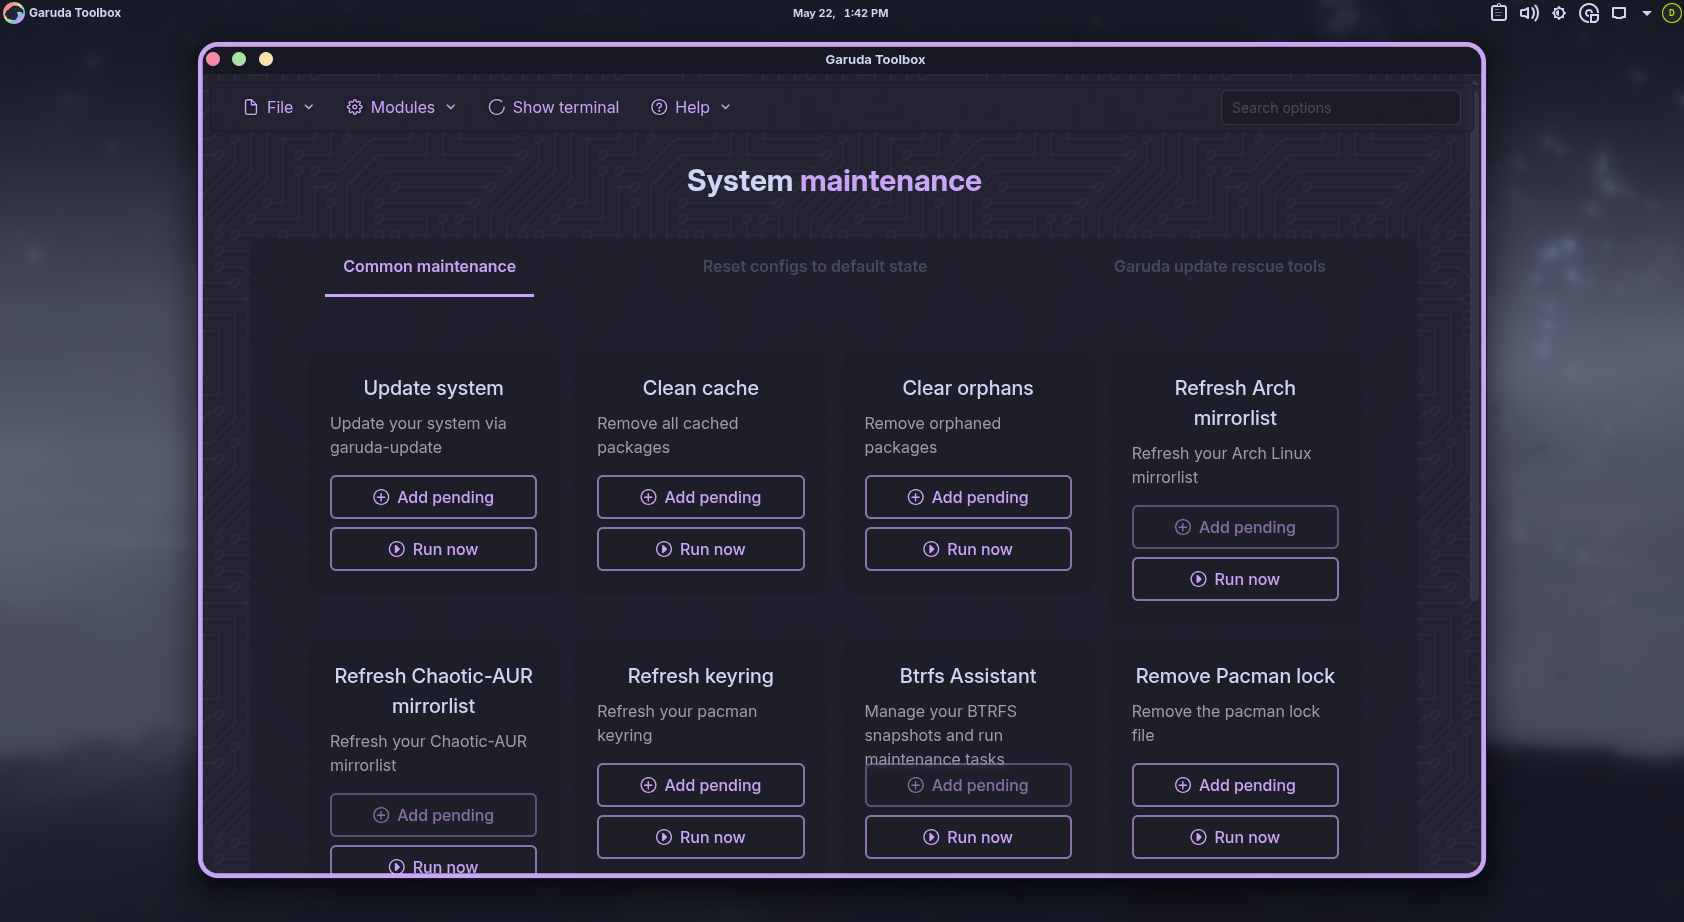Click play icon in Refresh keyring Run now
Screen dimensions: 1684x922
tap(663, 837)
